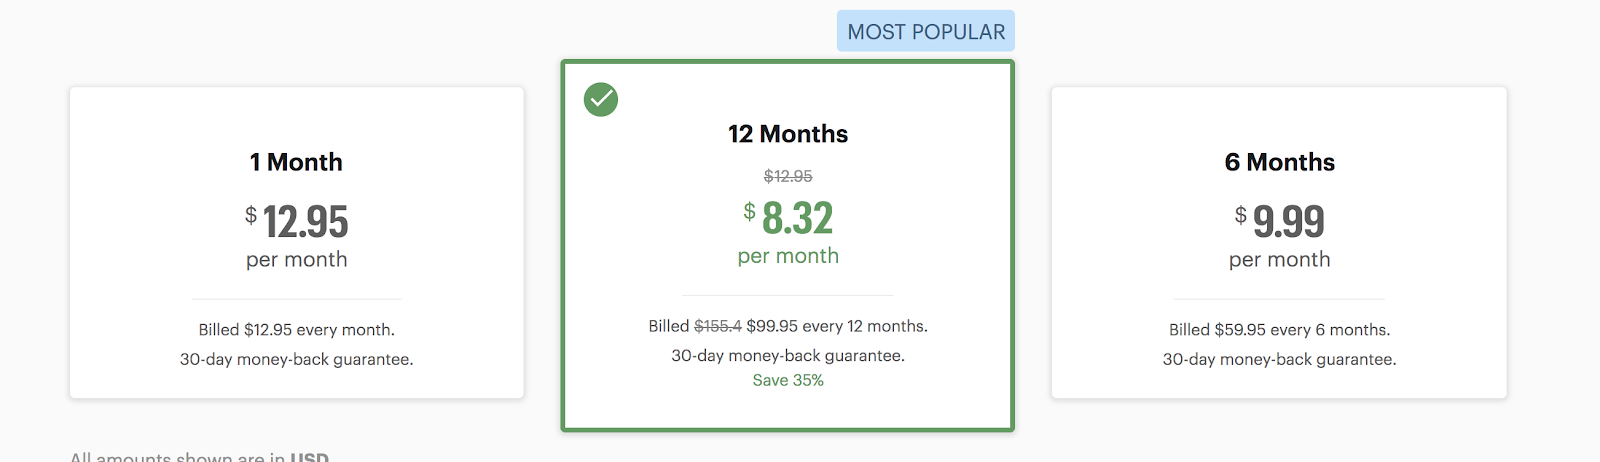The image size is (1600, 462).
Task: Click 6 Months plan's money-back guarantee text
Action: [x=1279, y=359]
